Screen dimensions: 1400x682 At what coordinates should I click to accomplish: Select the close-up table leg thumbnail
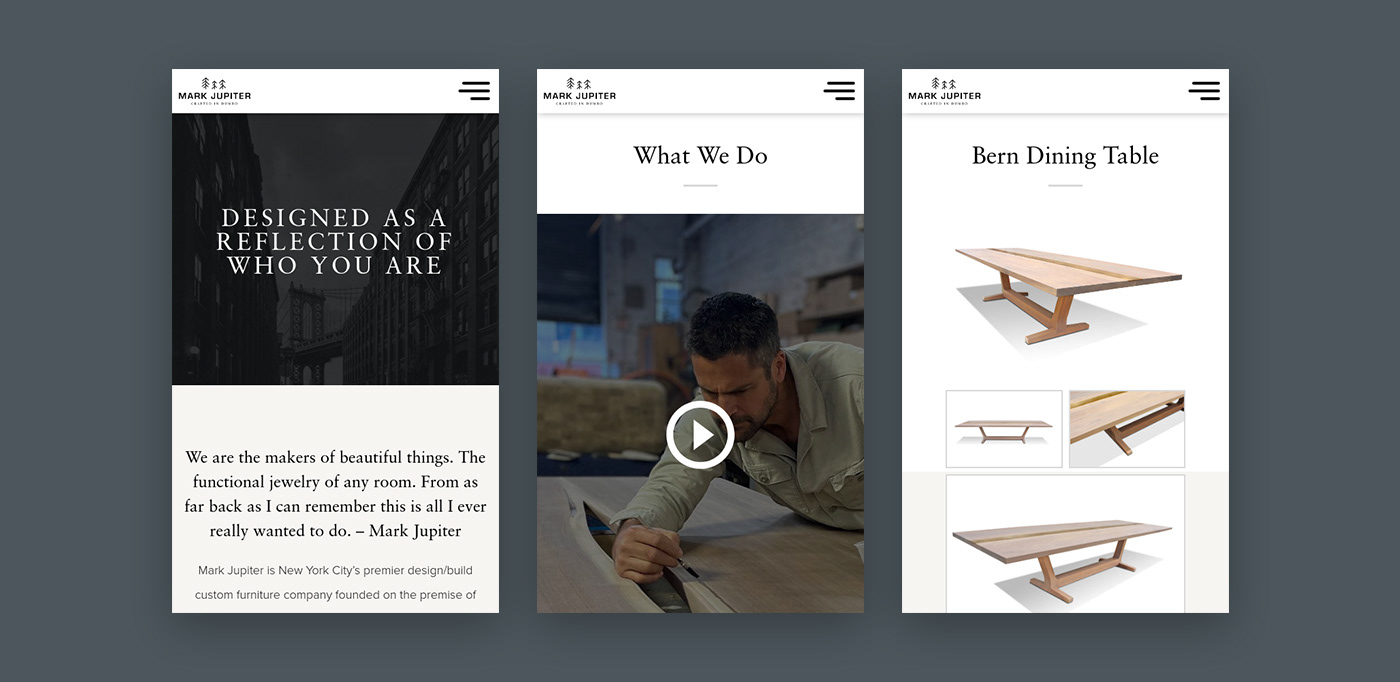tap(1127, 429)
